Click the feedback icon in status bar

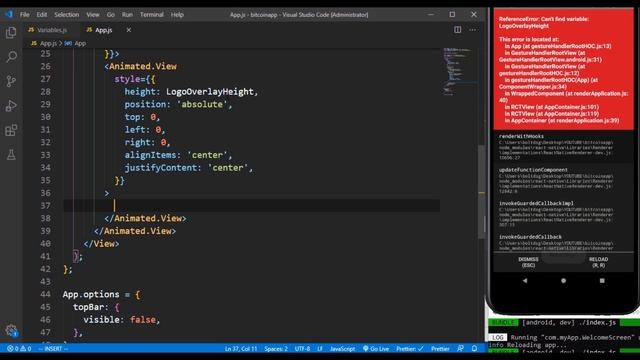coord(460,349)
